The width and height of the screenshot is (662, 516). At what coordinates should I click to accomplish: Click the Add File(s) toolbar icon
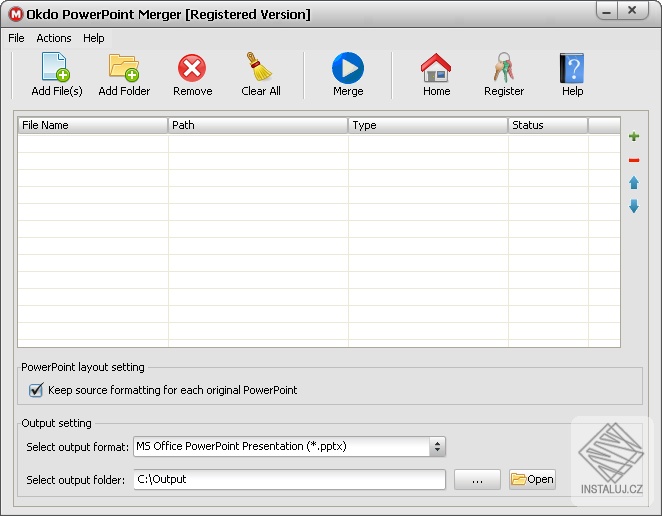[56, 67]
